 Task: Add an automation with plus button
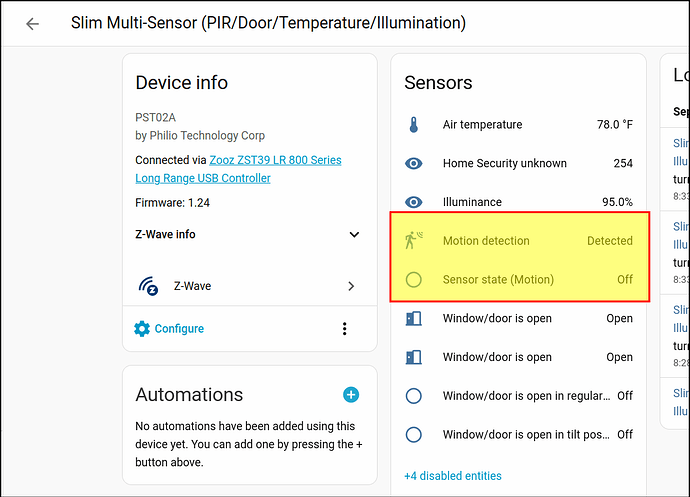click(351, 395)
